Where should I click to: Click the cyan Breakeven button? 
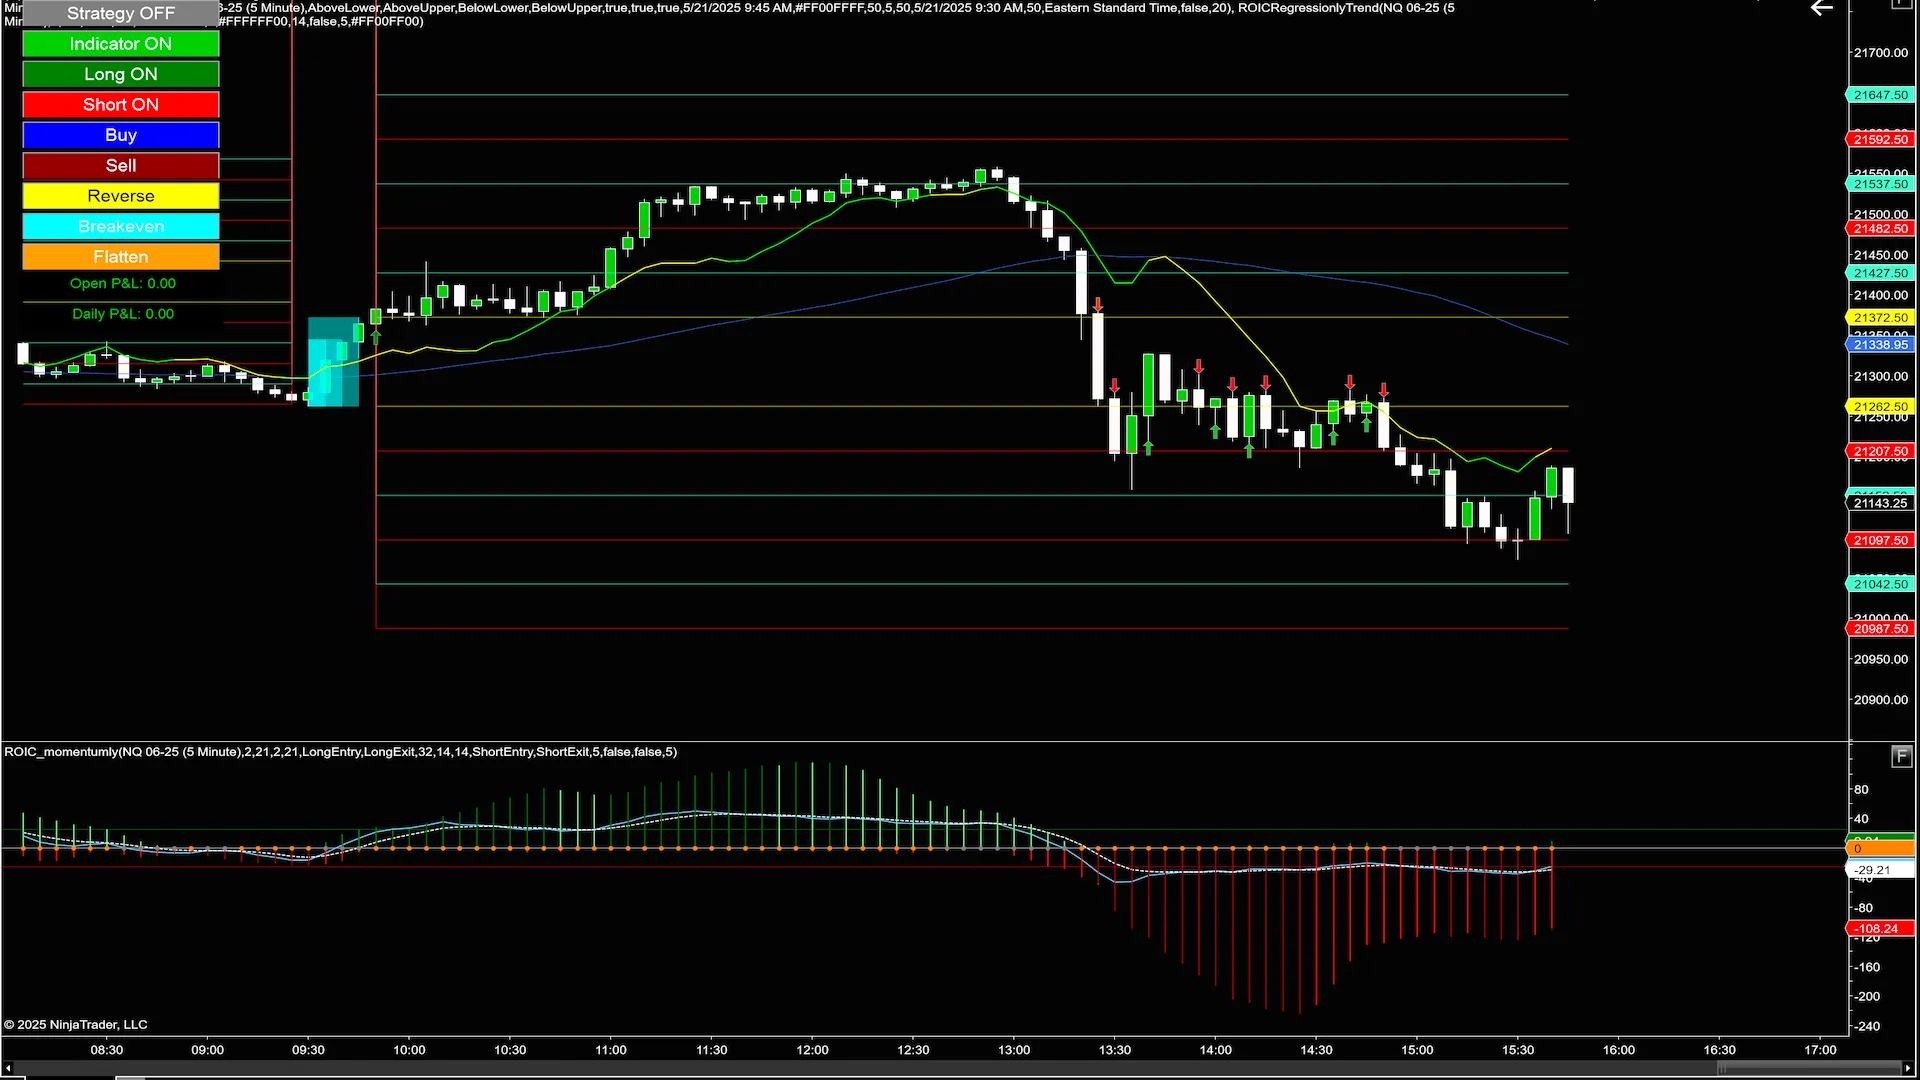(x=120, y=227)
